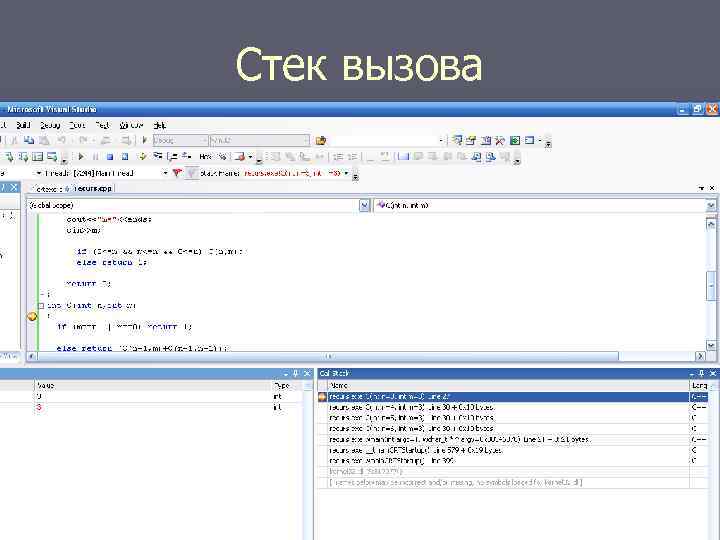The width and height of the screenshot is (720, 540).
Task: Click the editor horizontal scrollbar thumb
Action: 327,356
